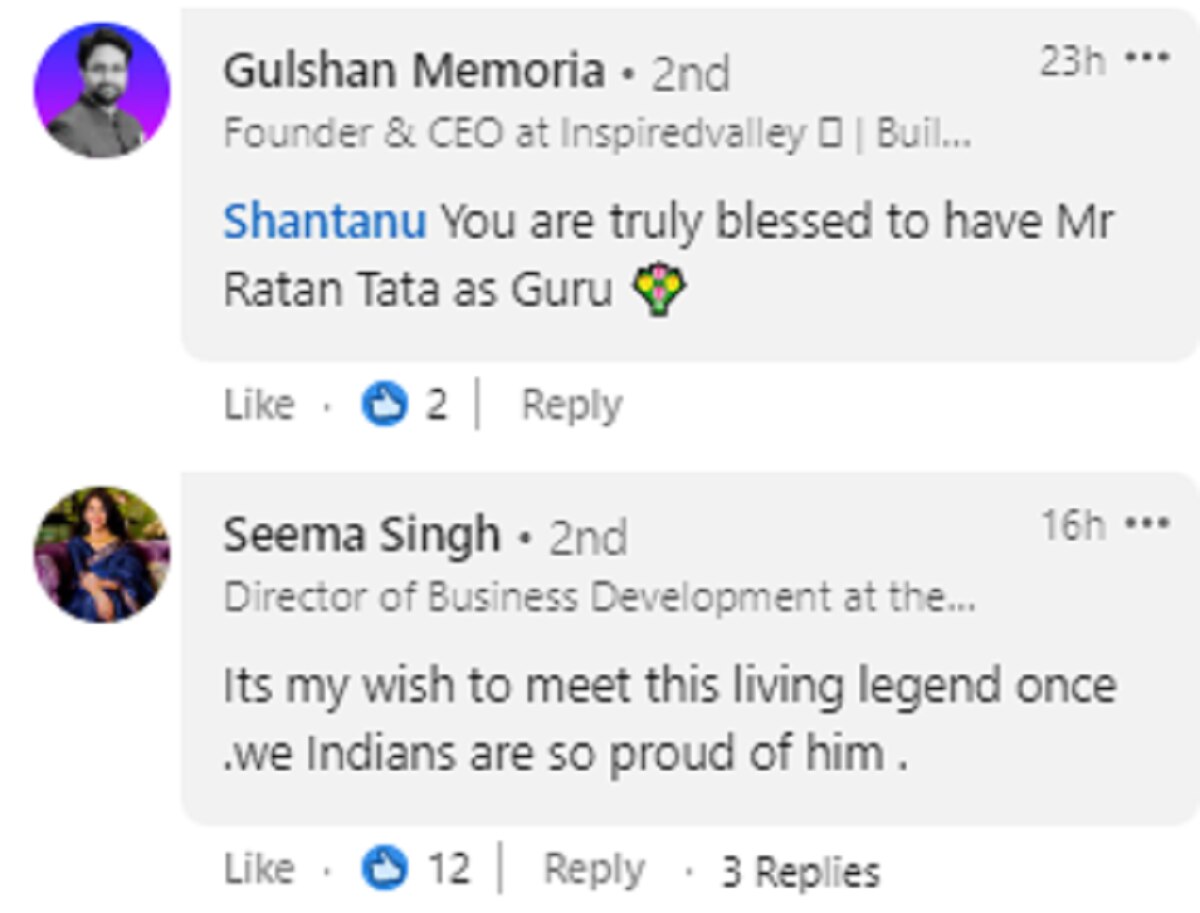
Task: Click the Director of Business Development headline
Action: click(x=599, y=597)
